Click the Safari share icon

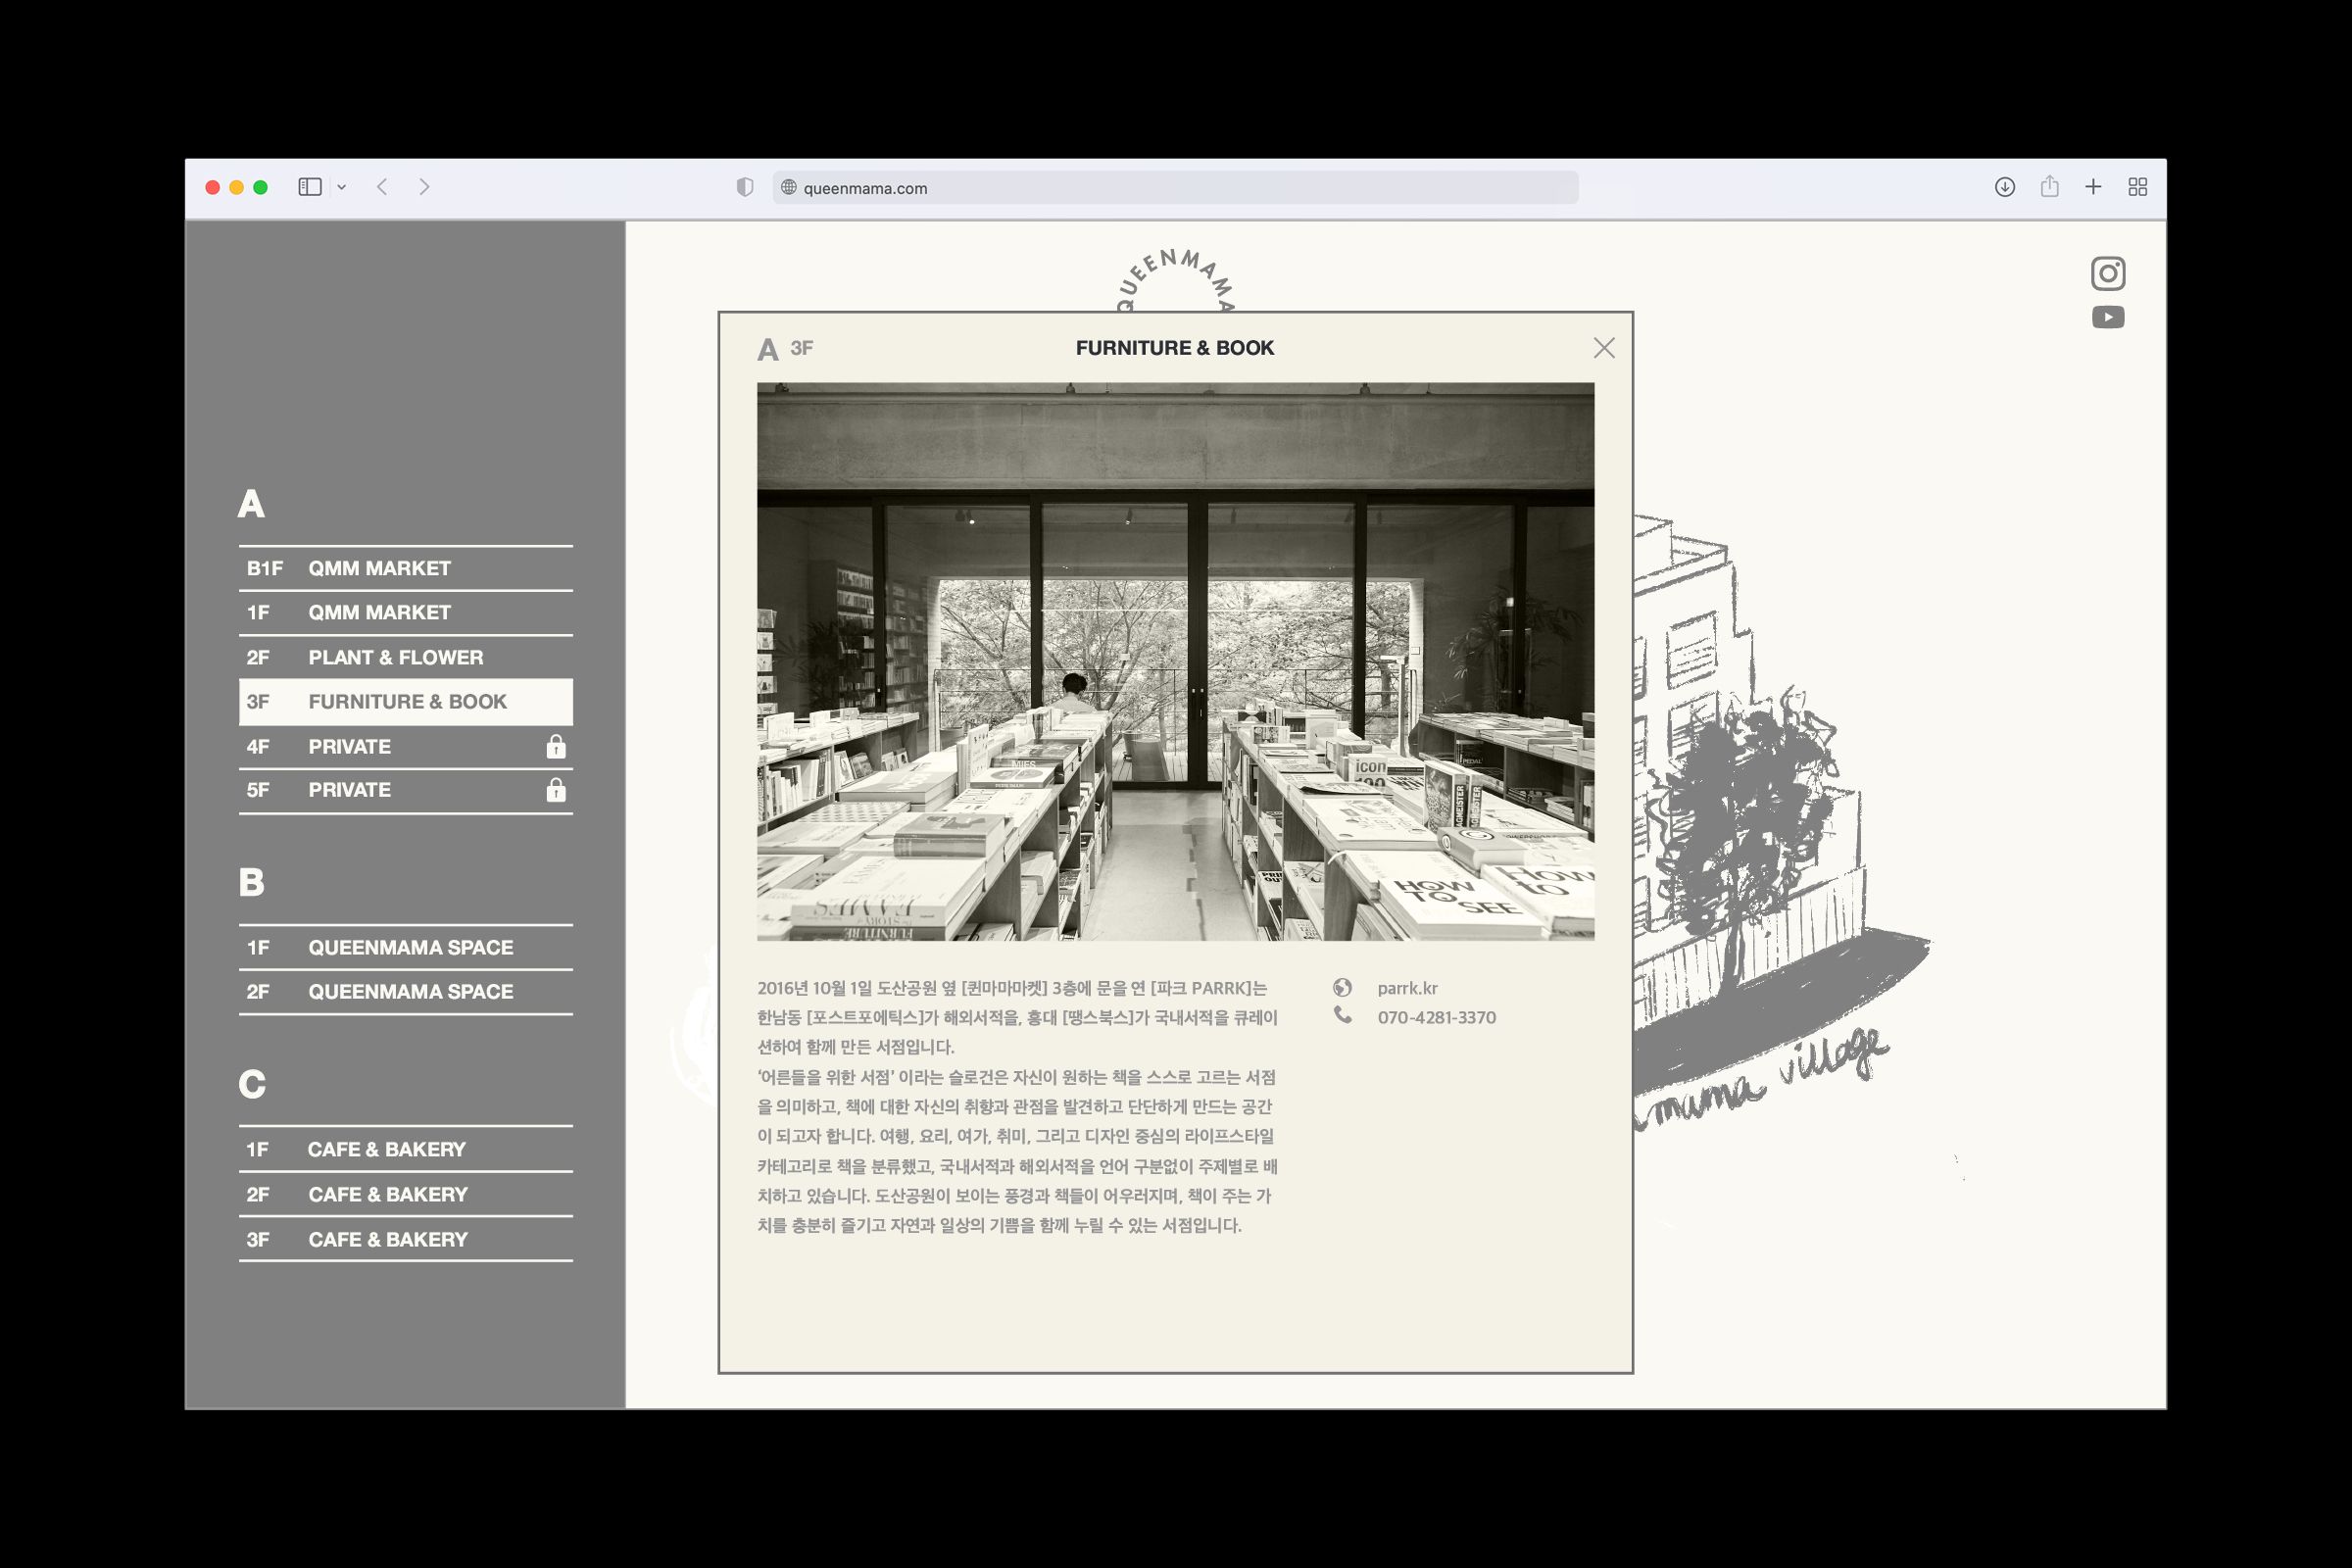[x=2049, y=187]
